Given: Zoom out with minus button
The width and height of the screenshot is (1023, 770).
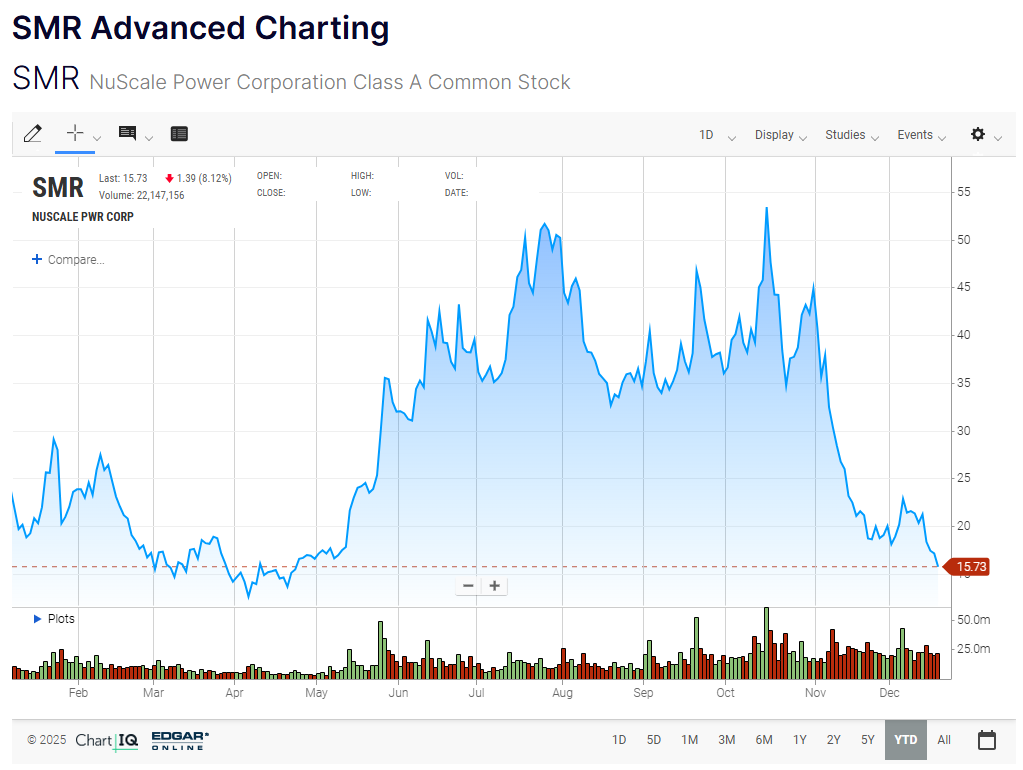Looking at the screenshot, I should [468, 586].
